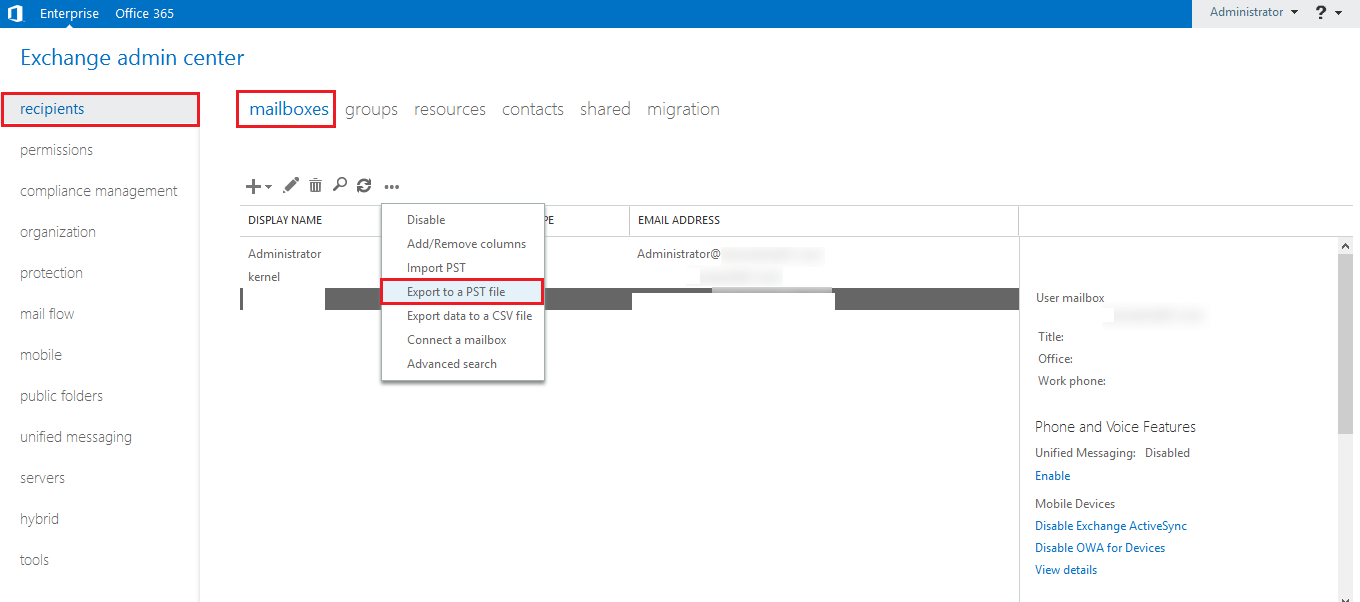
Task: Choose Import PST from the menu
Action: pos(436,268)
